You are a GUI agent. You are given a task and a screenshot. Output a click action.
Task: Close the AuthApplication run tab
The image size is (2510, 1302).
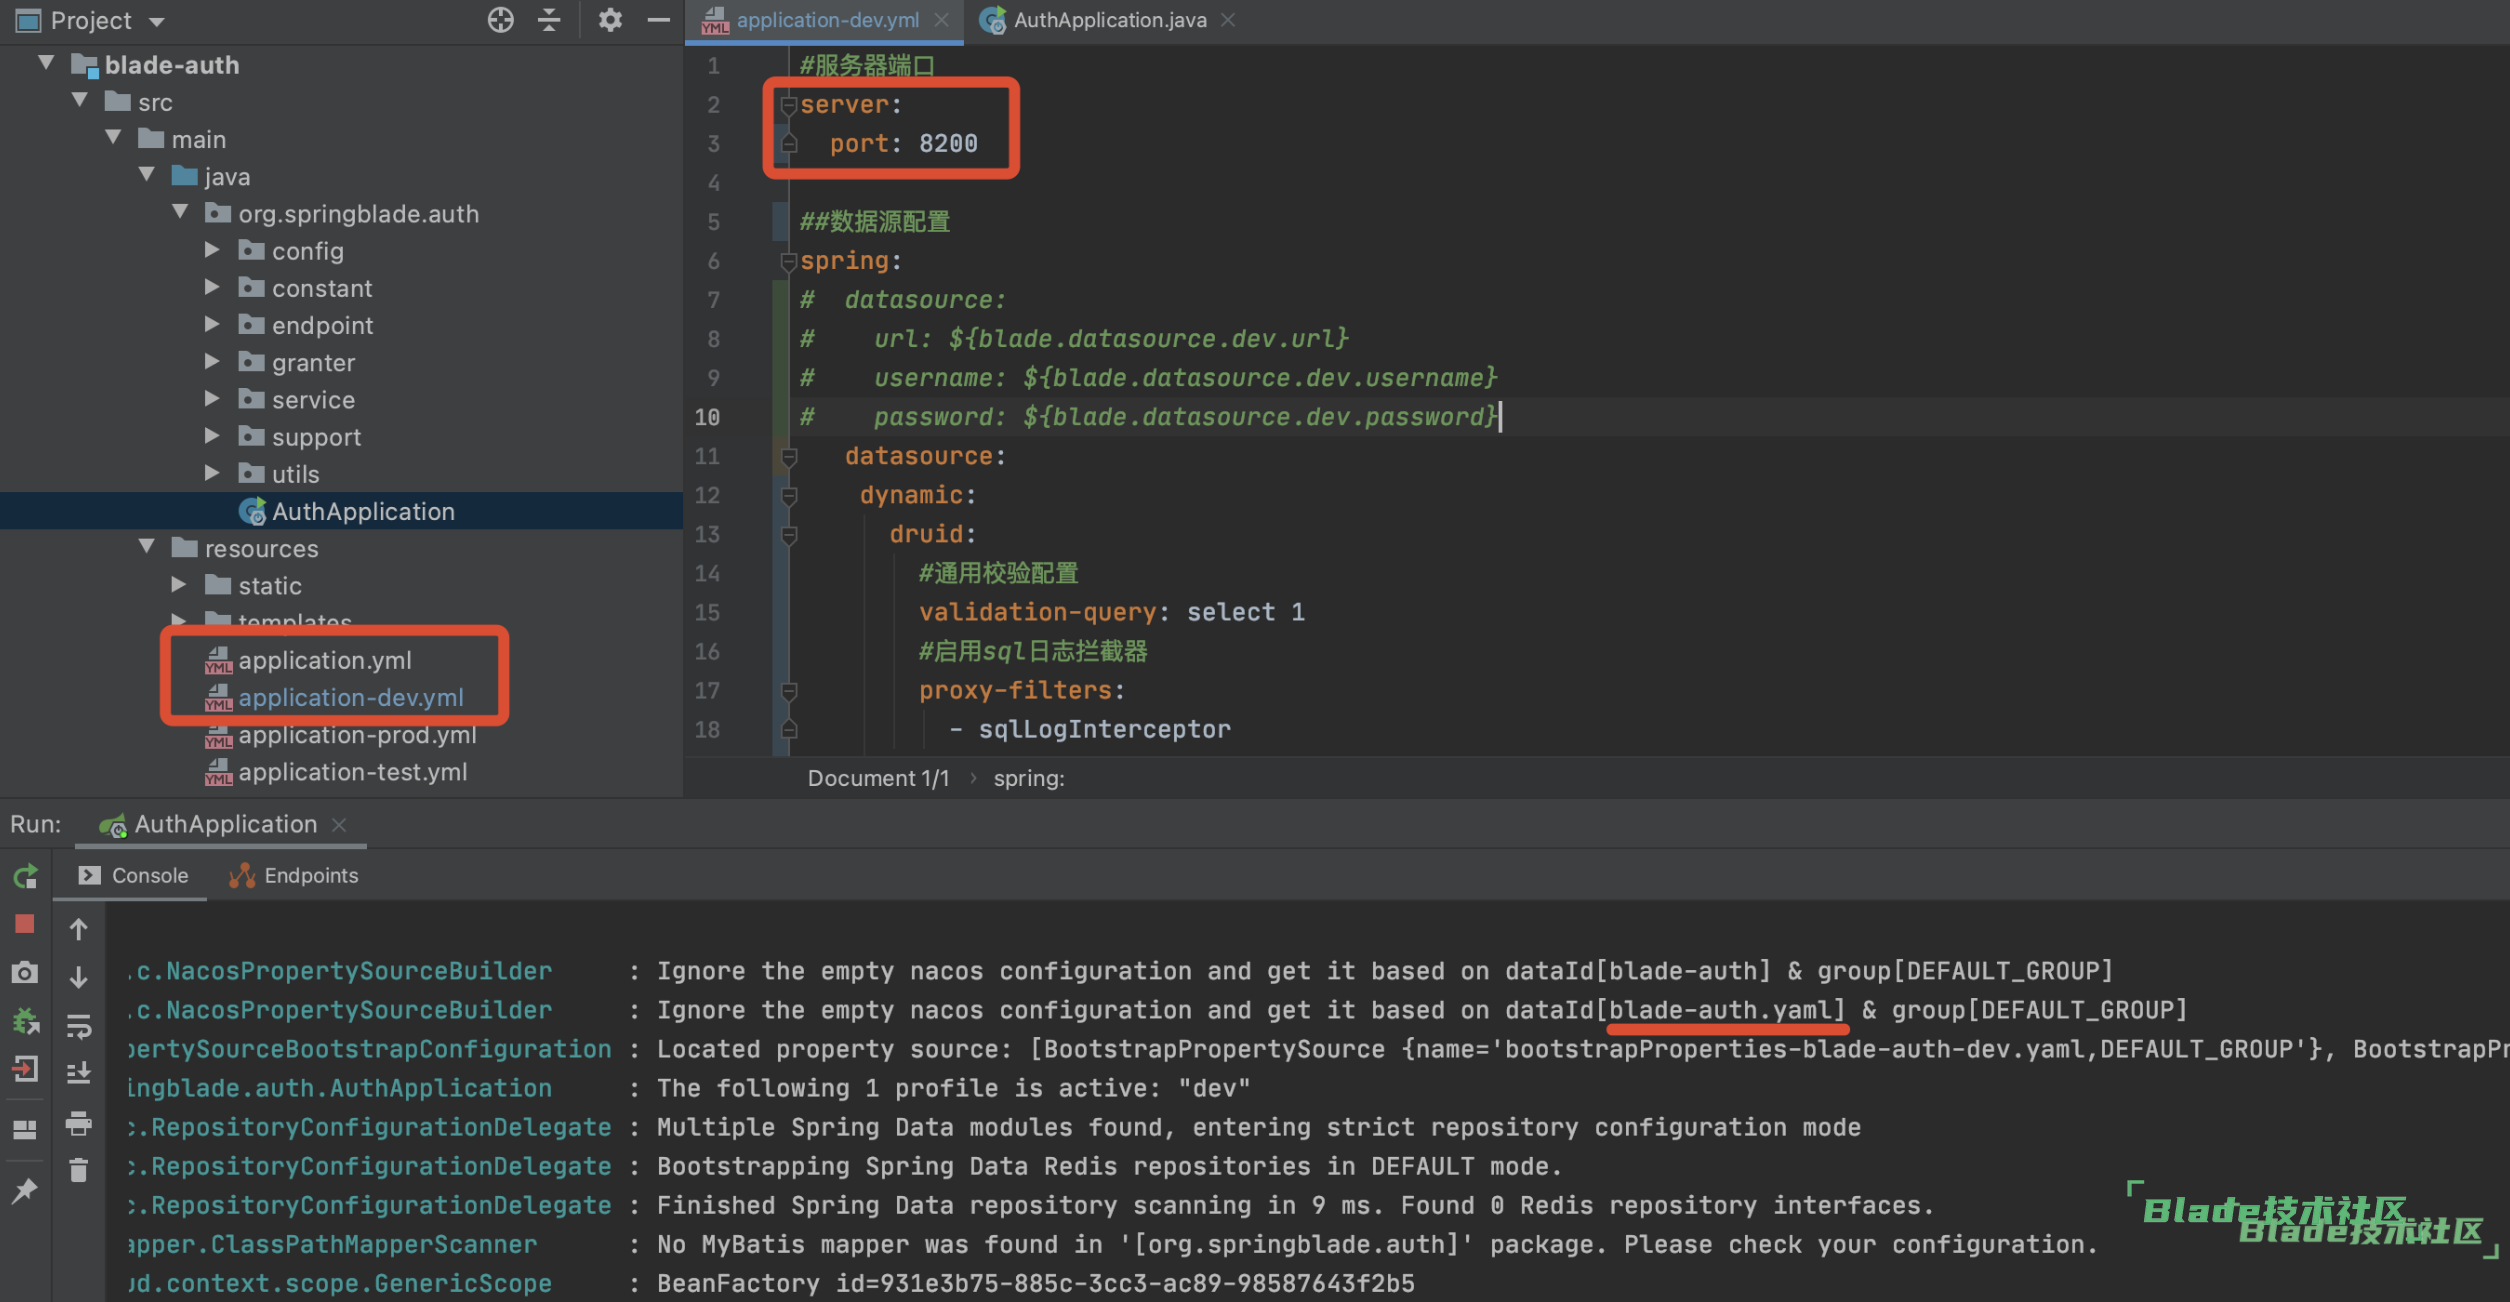point(339,824)
